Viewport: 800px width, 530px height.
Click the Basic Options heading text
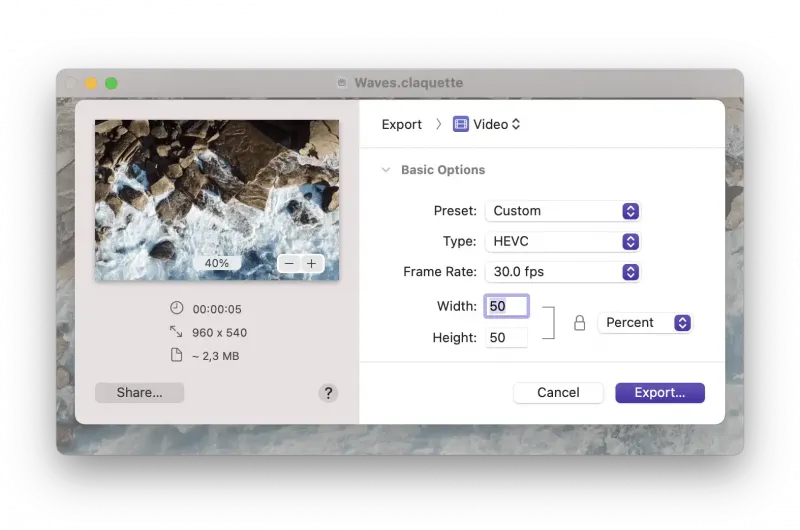coord(443,170)
